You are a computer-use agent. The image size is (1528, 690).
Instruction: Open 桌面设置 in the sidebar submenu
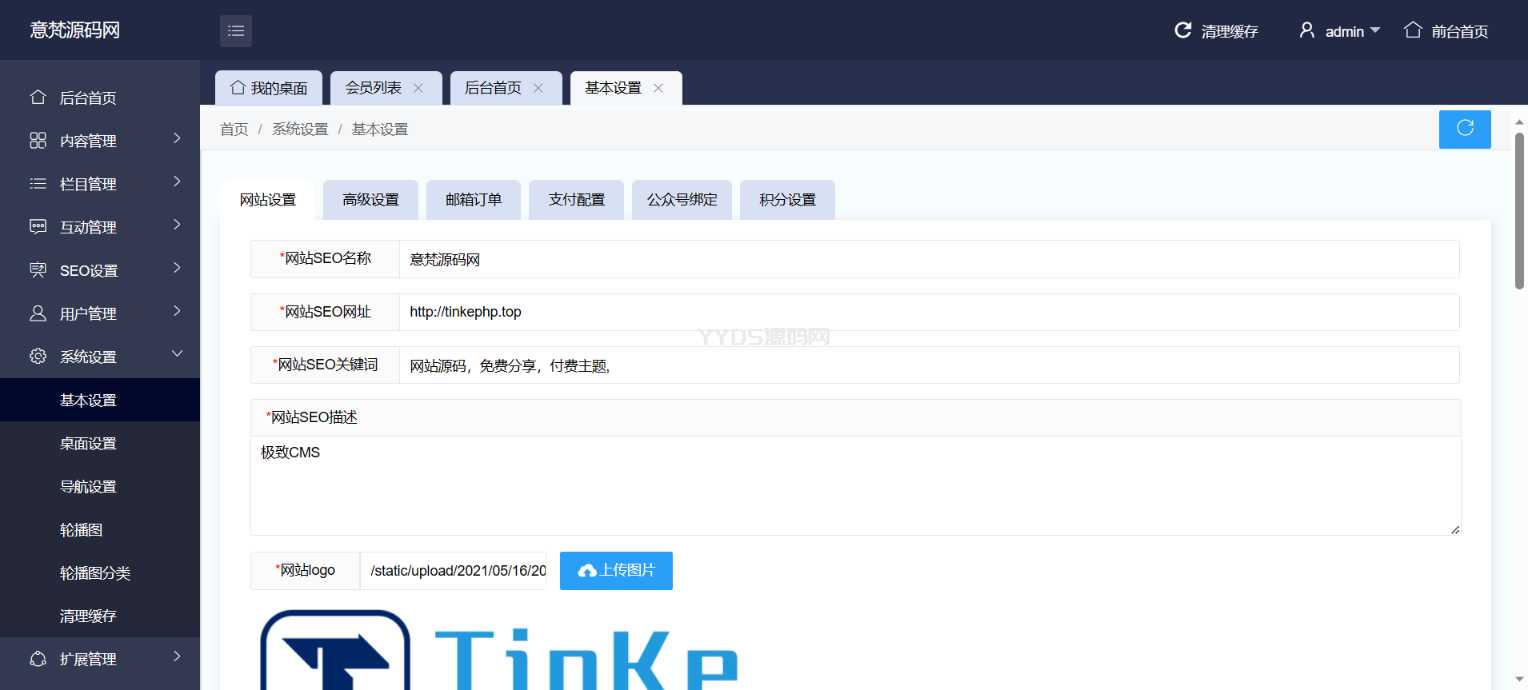pos(88,443)
